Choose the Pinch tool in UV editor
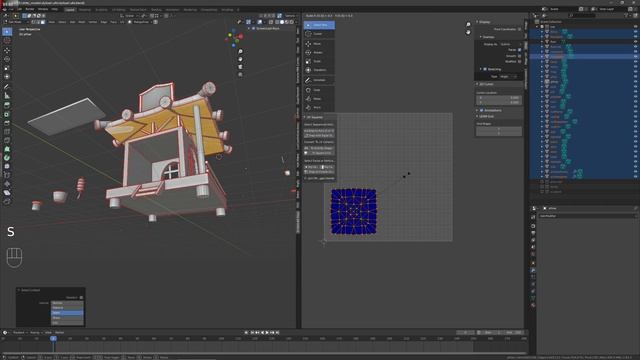The height and width of the screenshot is (360, 640). click(x=319, y=107)
